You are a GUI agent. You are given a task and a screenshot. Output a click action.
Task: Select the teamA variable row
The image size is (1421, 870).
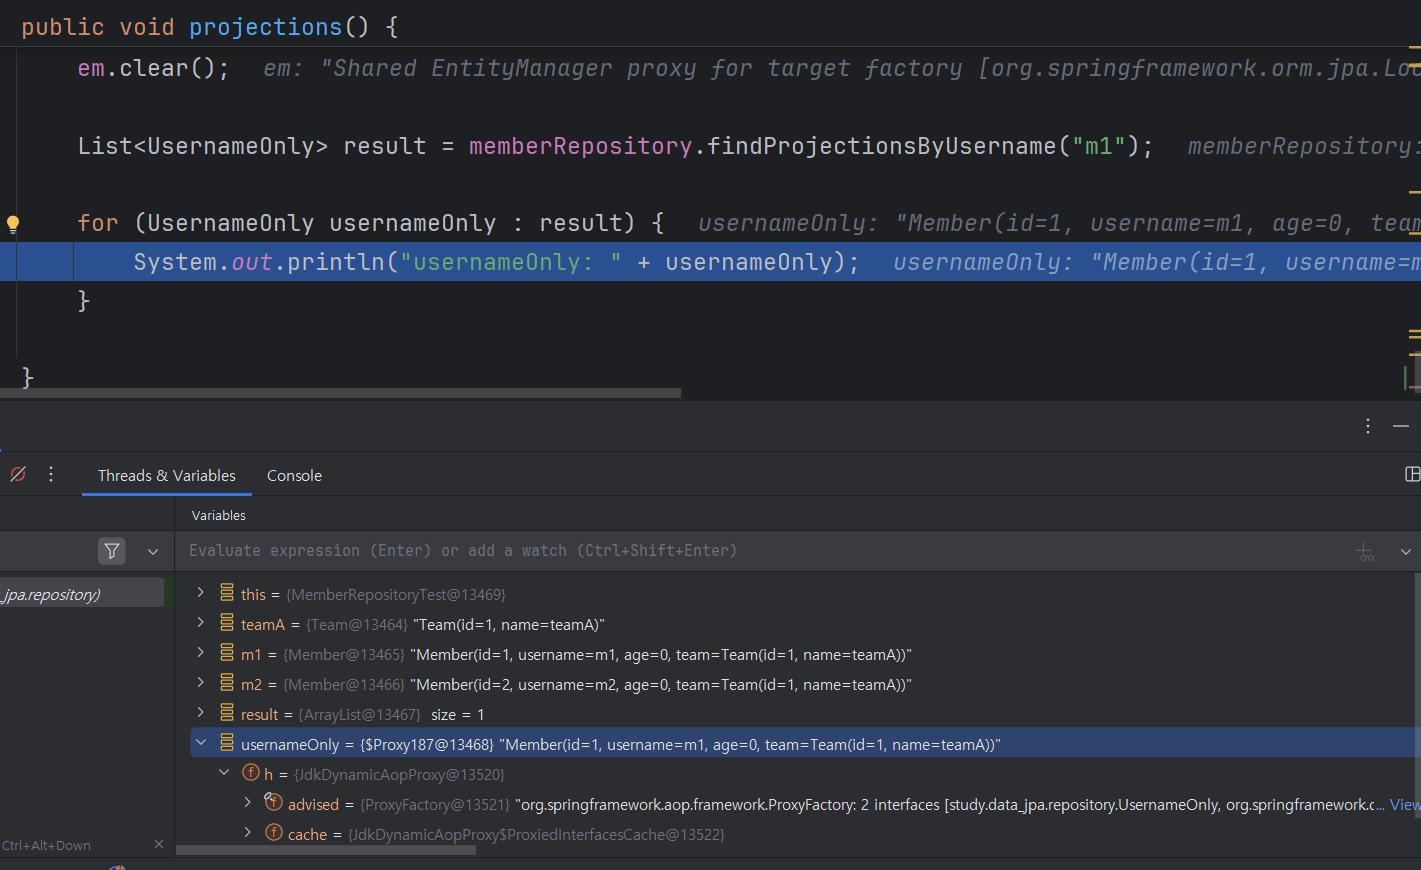point(803,624)
